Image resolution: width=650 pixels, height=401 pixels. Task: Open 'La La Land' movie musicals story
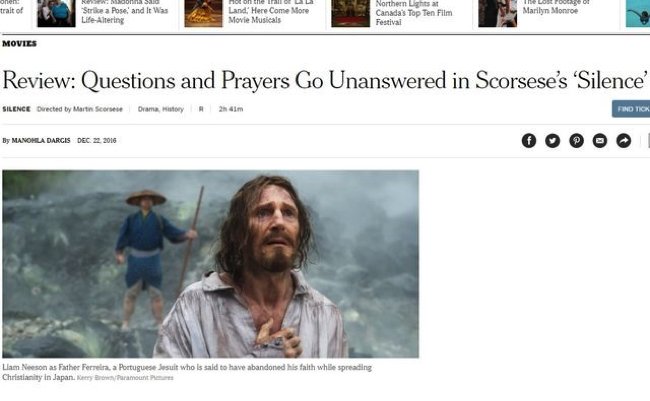pos(269,12)
